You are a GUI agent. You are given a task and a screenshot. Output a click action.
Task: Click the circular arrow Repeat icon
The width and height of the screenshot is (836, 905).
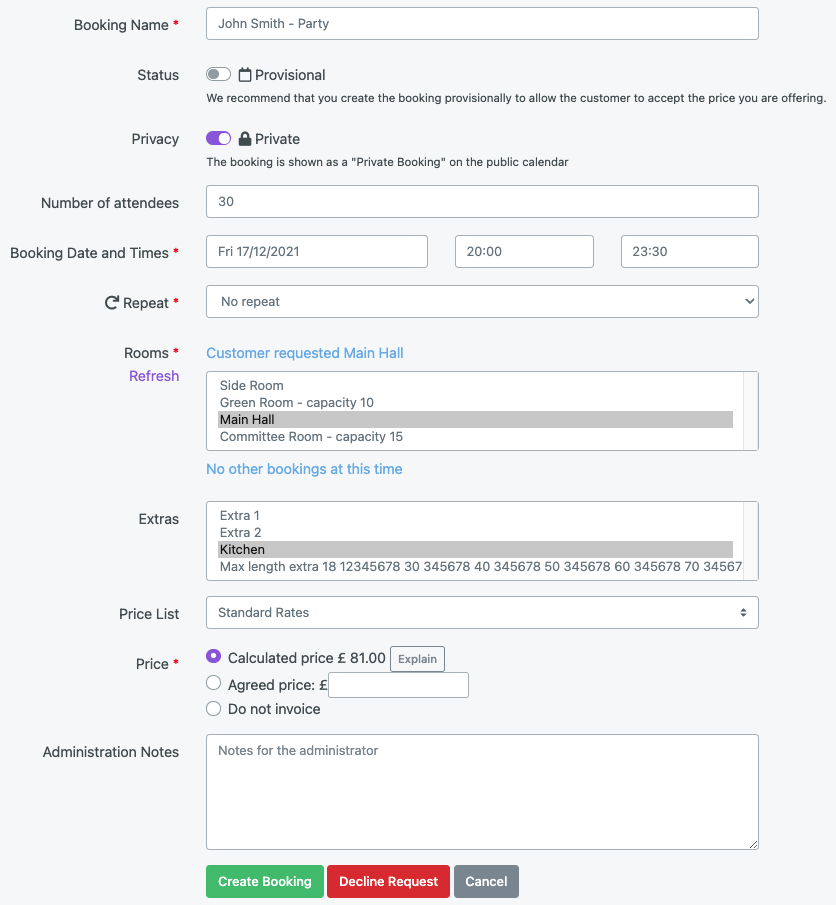pyautogui.click(x=111, y=302)
